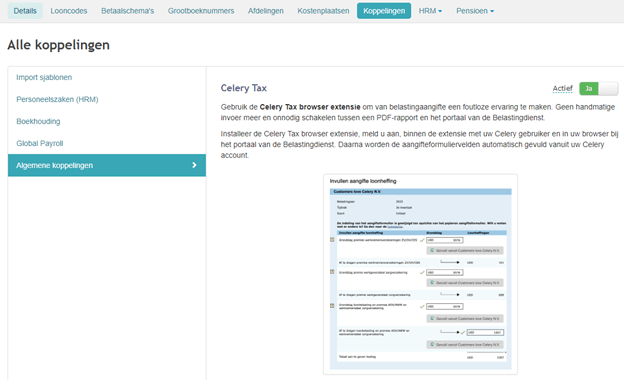The width and height of the screenshot is (624, 380).
Task: Click the bold 'Celery Tax browser extensie' text
Action: click(x=310, y=107)
